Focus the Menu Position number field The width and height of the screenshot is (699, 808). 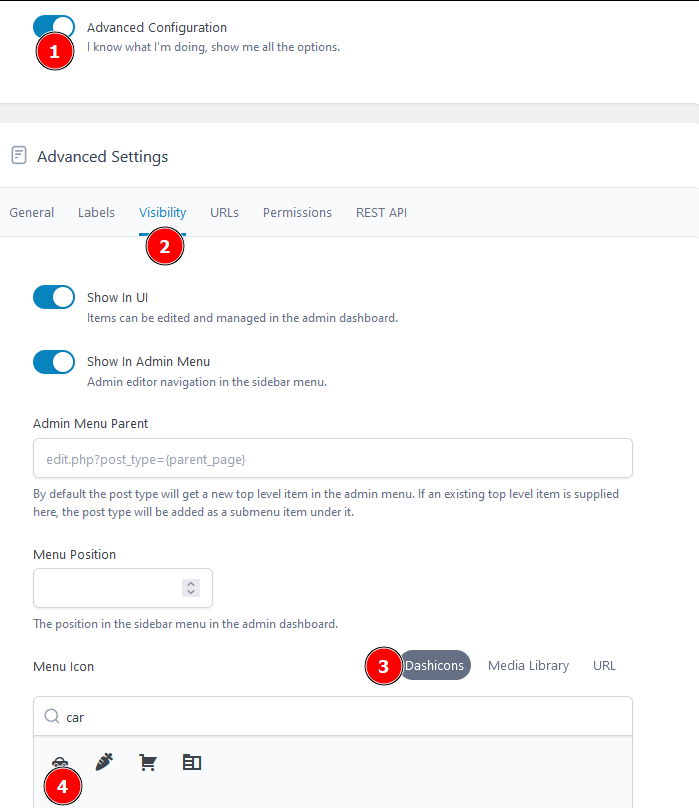tap(123, 588)
